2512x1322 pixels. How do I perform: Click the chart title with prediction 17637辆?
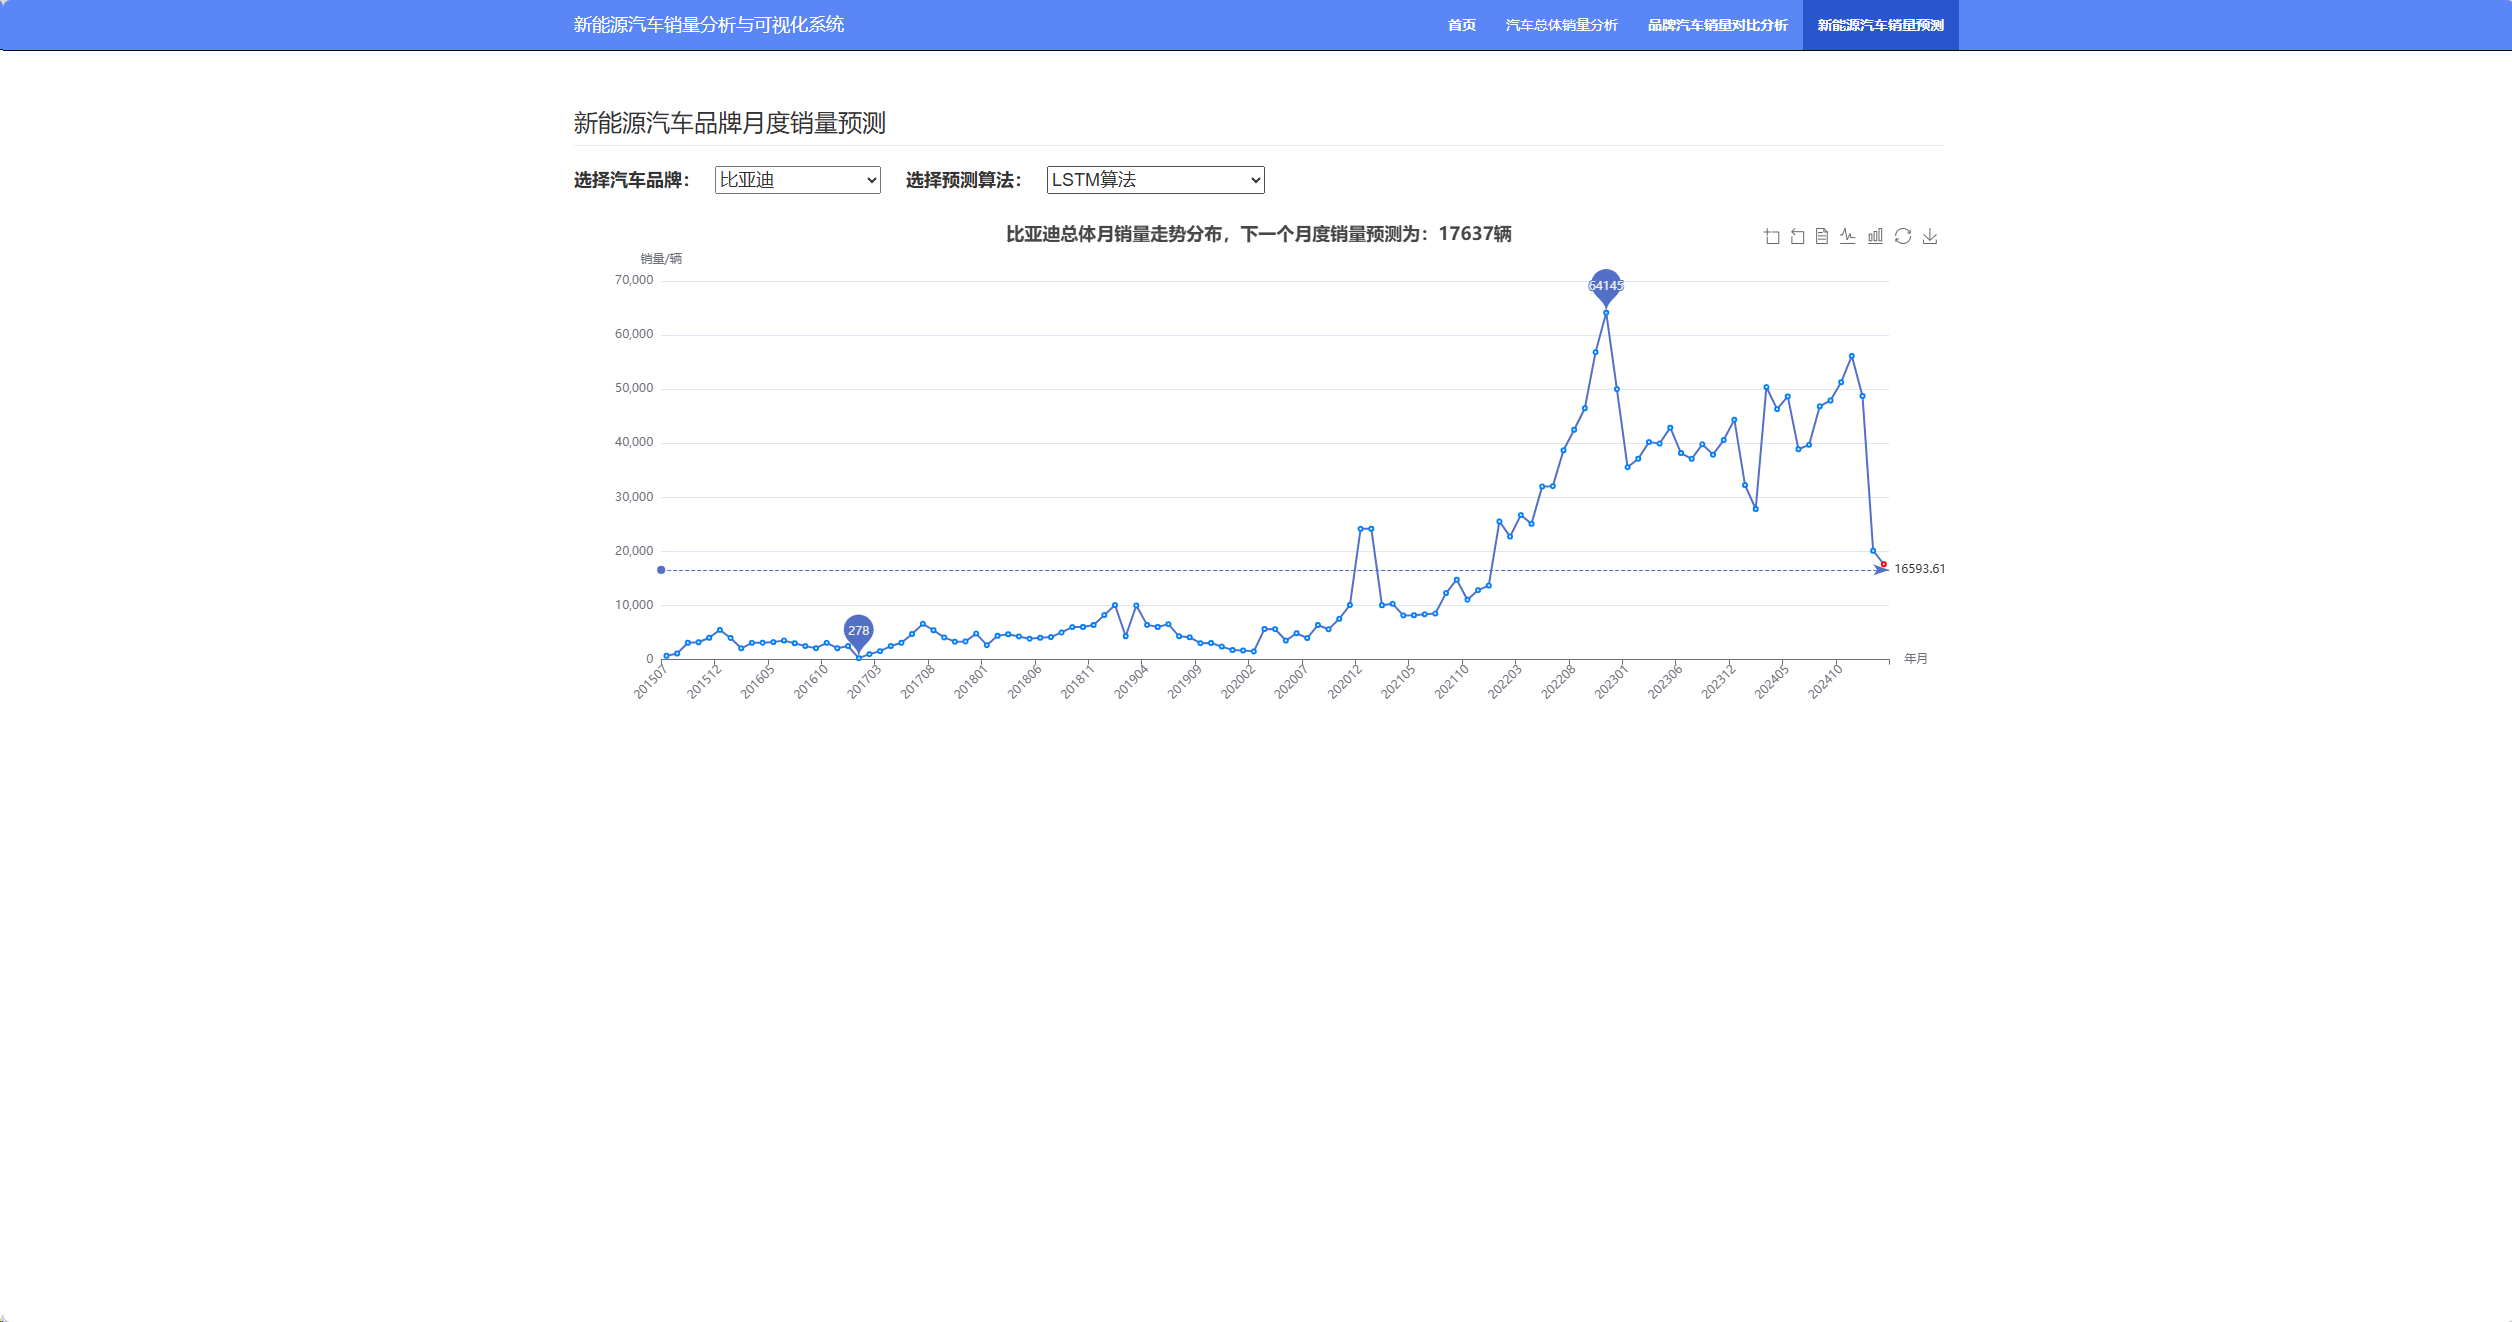[x=1258, y=234]
